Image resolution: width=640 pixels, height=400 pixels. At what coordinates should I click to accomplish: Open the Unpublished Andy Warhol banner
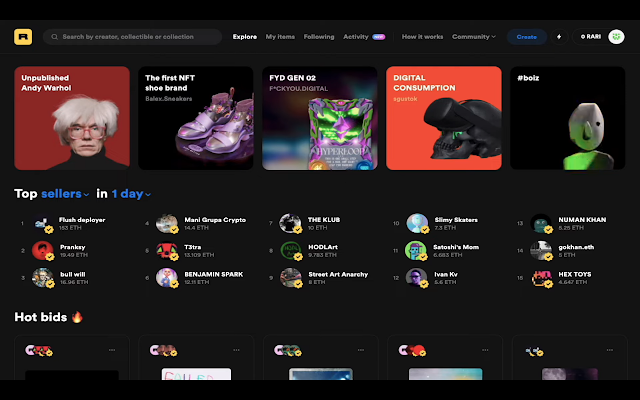click(x=72, y=118)
